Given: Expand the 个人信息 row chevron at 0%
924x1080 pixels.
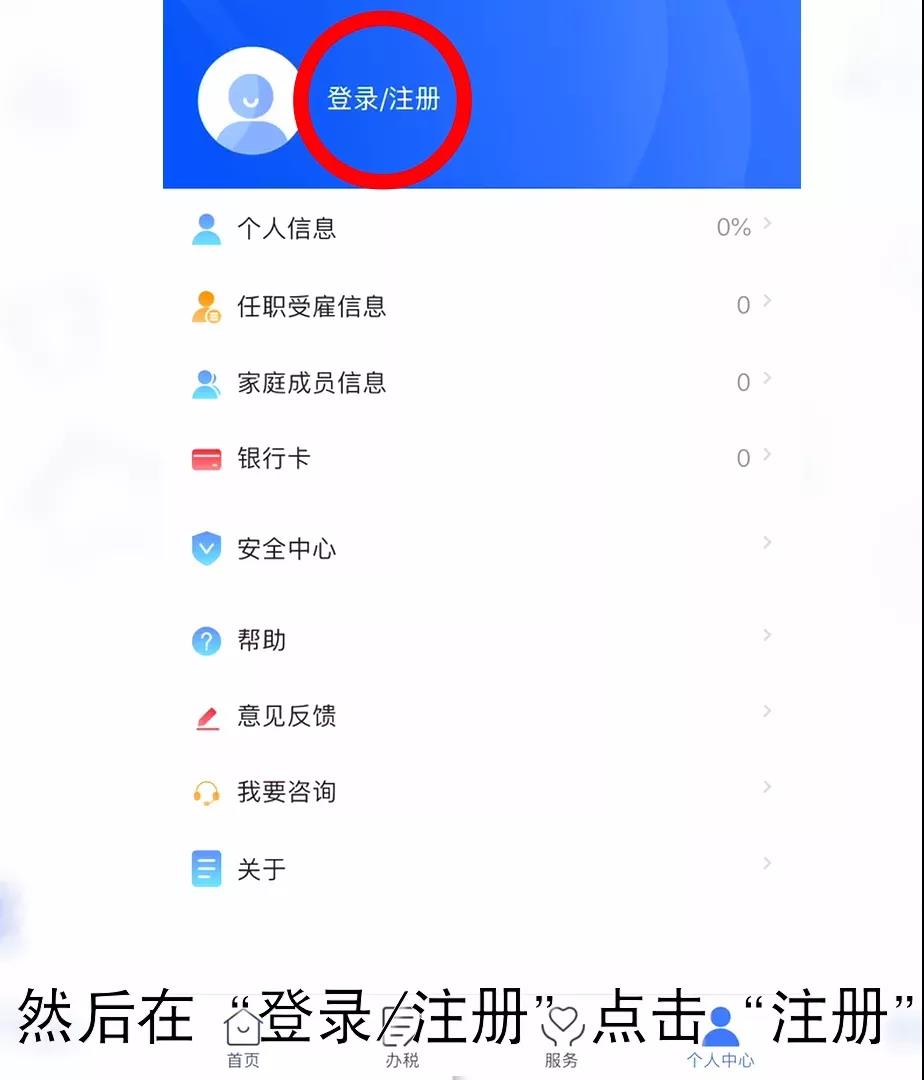Looking at the screenshot, I should click(x=767, y=223).
